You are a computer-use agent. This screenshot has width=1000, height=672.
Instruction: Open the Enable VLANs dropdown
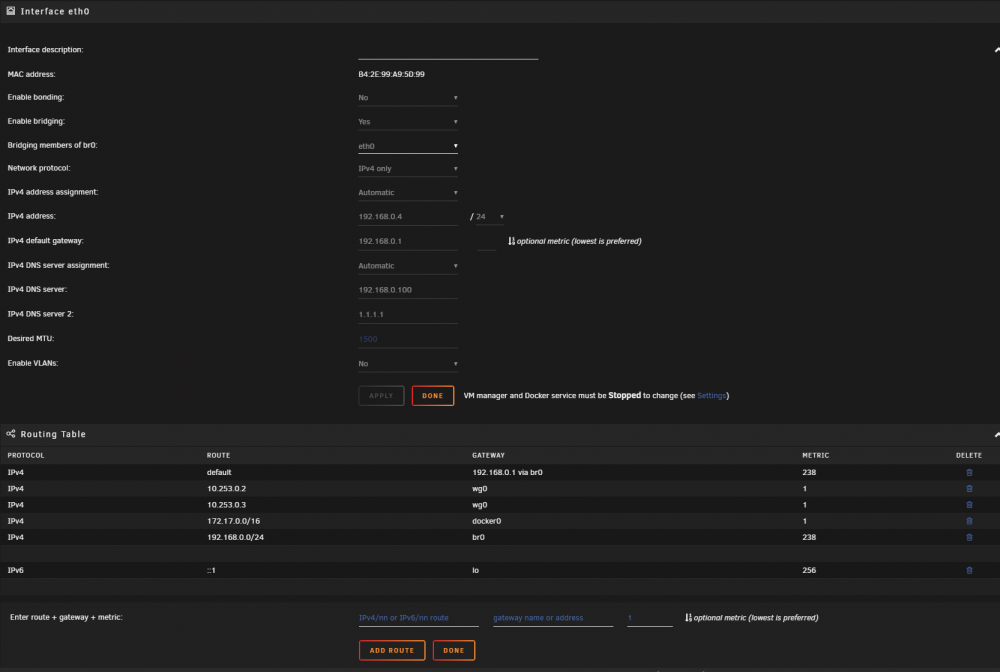pos(408,363)
